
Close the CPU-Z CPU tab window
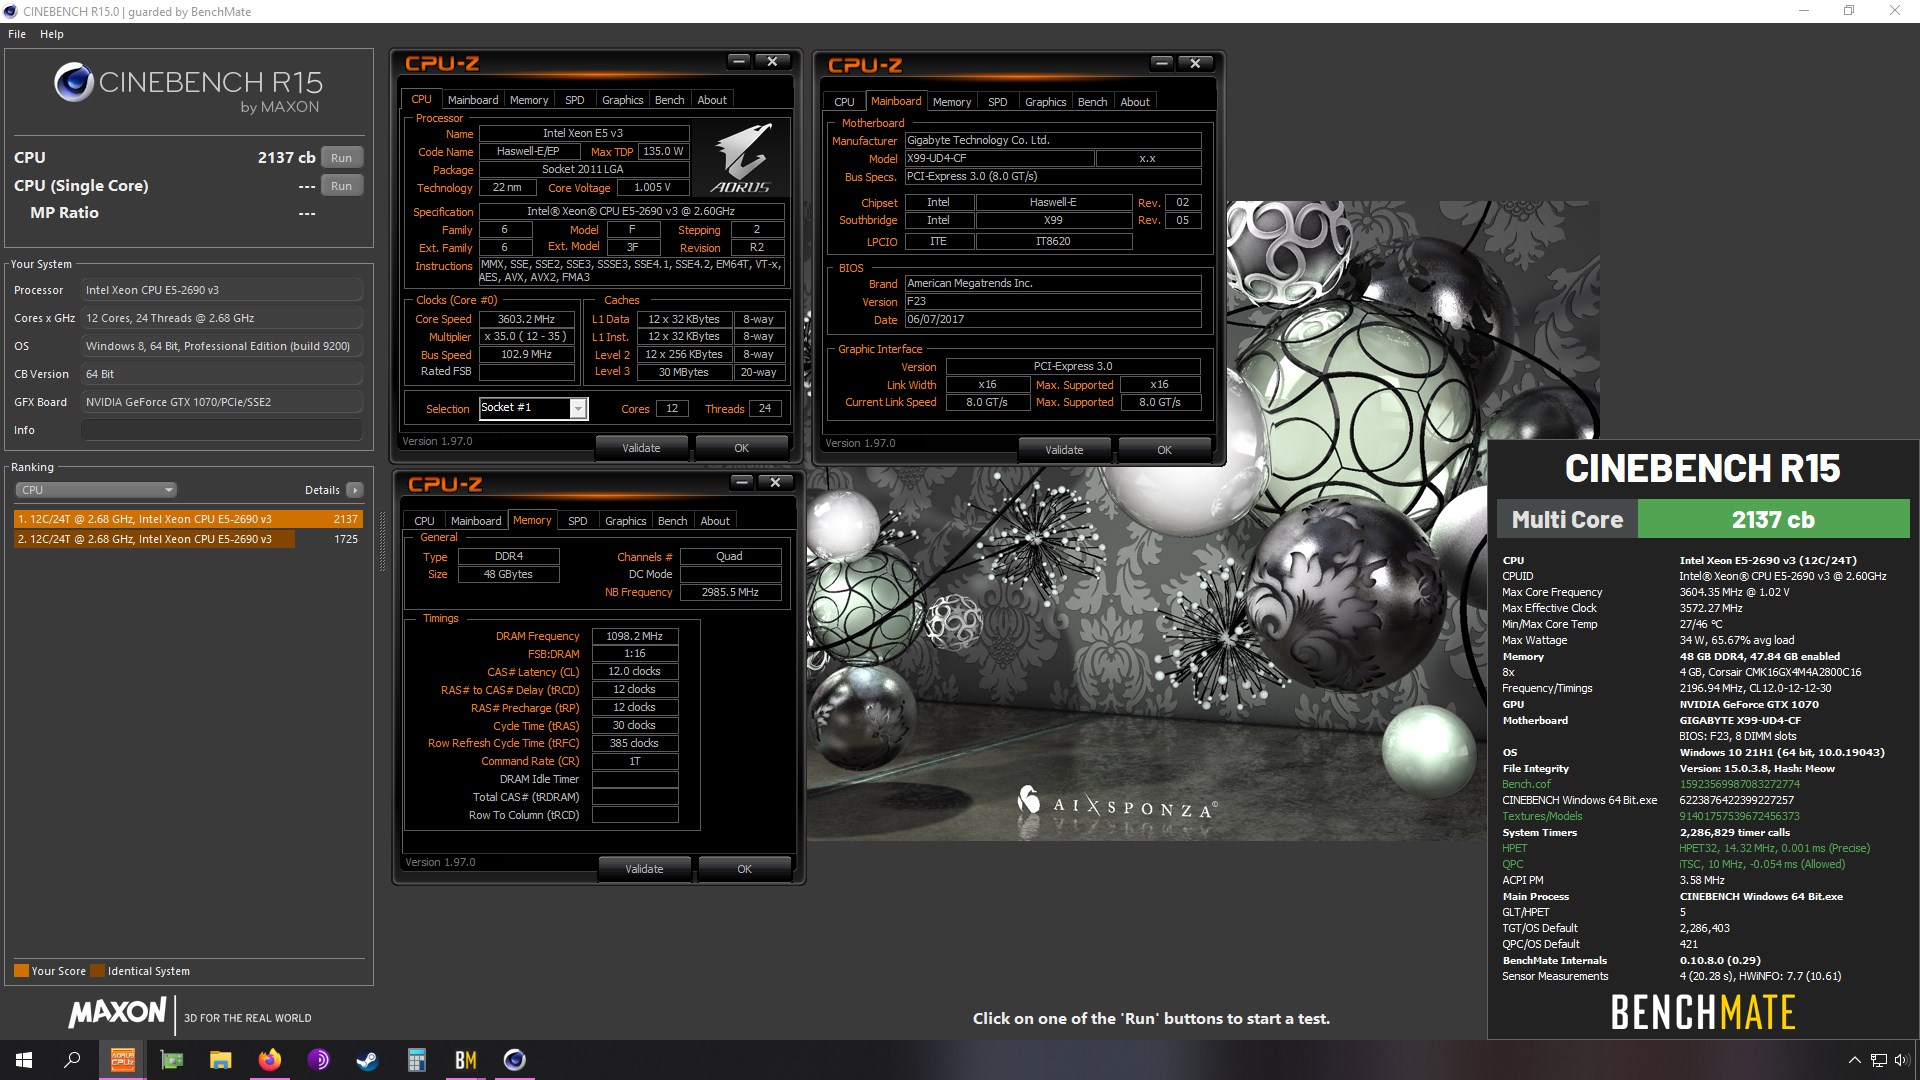click(772, 62)
